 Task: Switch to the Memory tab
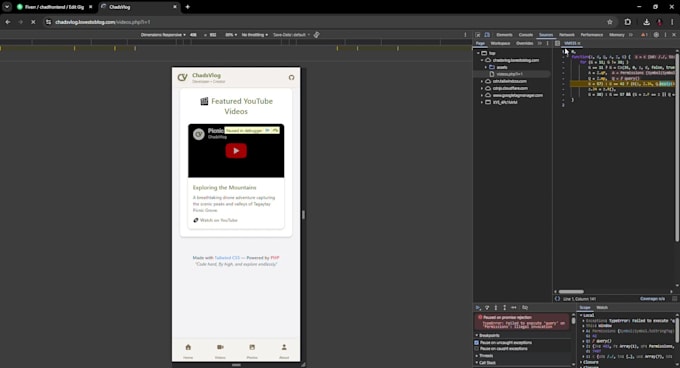617,35
